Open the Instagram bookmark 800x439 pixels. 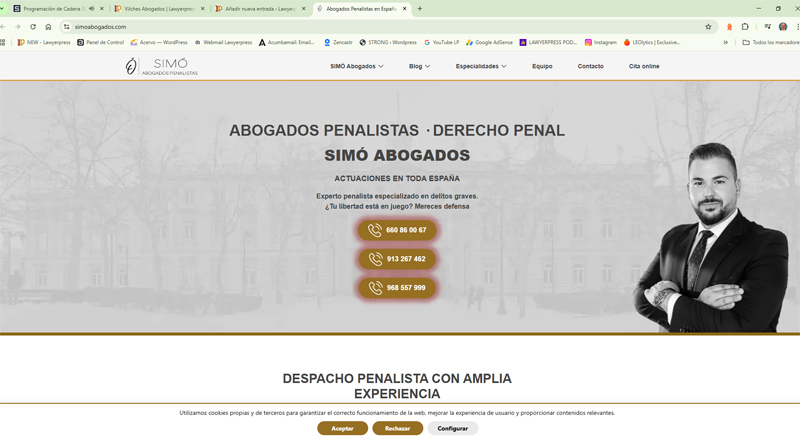(x=601, y=42)
